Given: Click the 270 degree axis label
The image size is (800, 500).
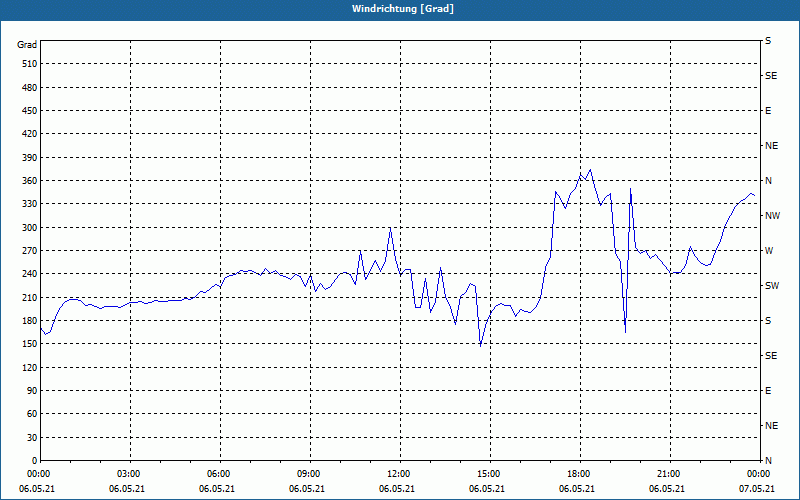Looking at the screenshot, I should click(x=30, y=251).
